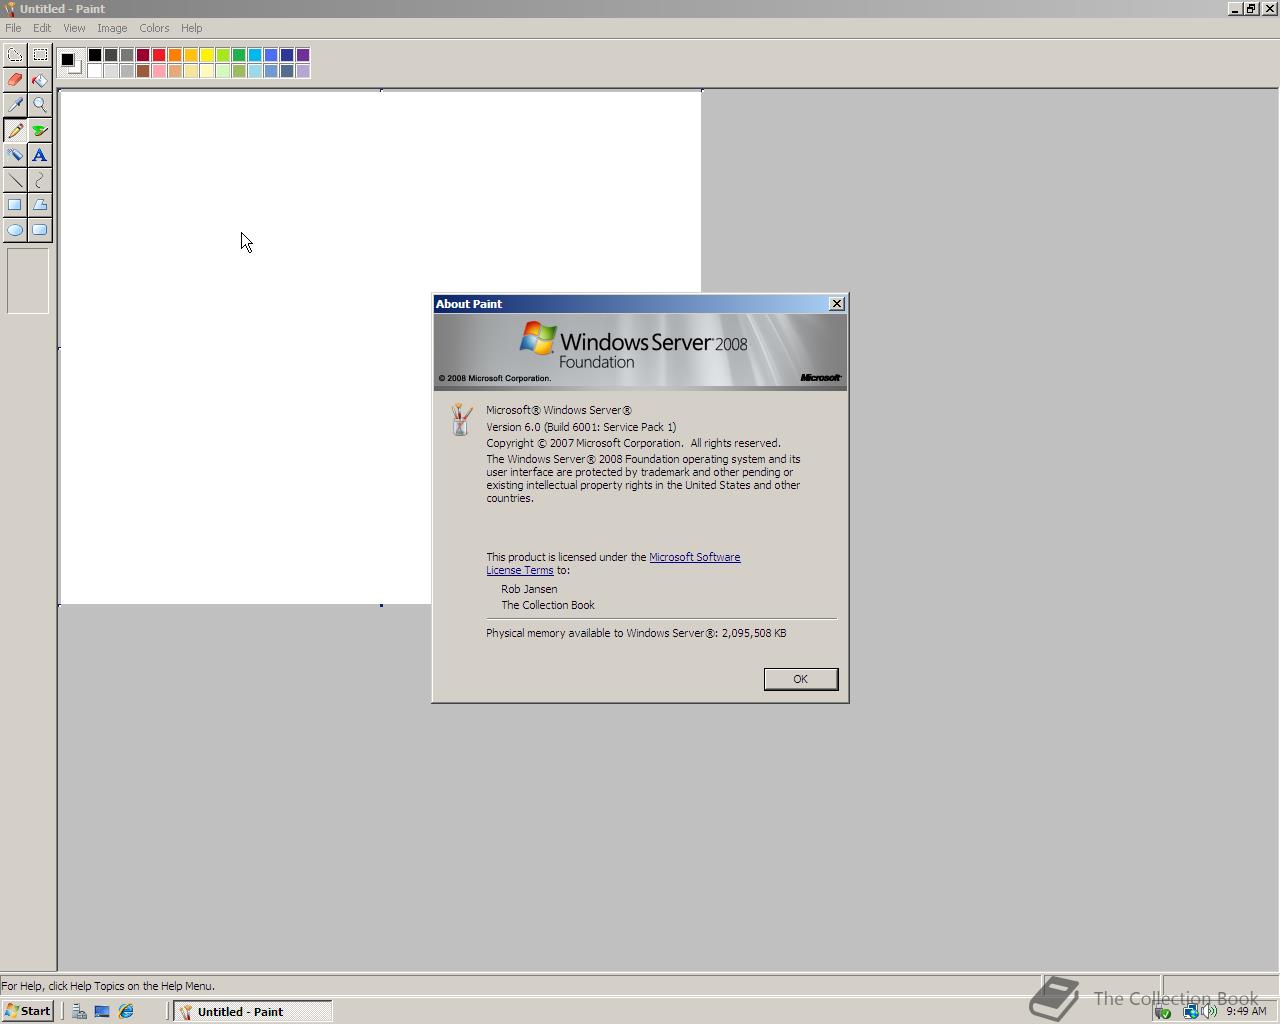Viewport: 1280px width, 1024px height.
Task: Pick the brown color swatch
Action: [143, 71]
